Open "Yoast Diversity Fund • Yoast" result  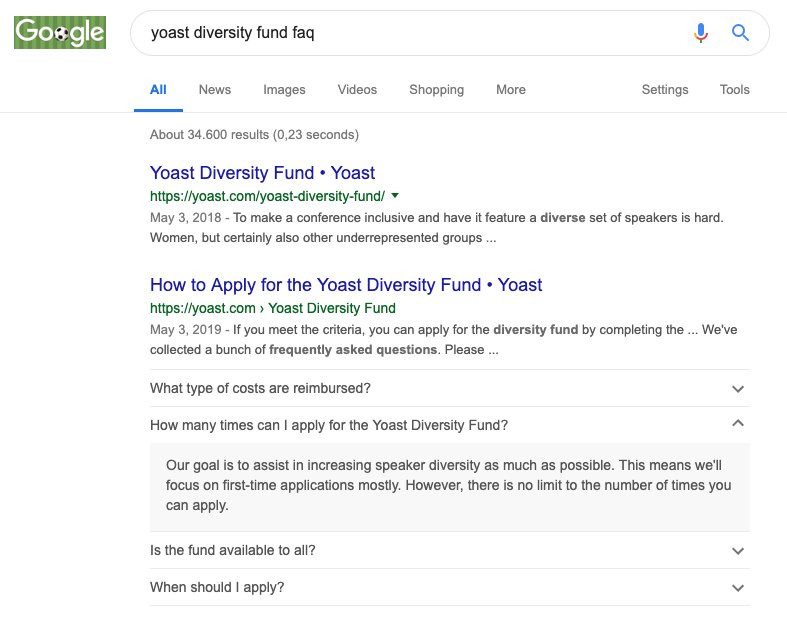coord(262,172)
